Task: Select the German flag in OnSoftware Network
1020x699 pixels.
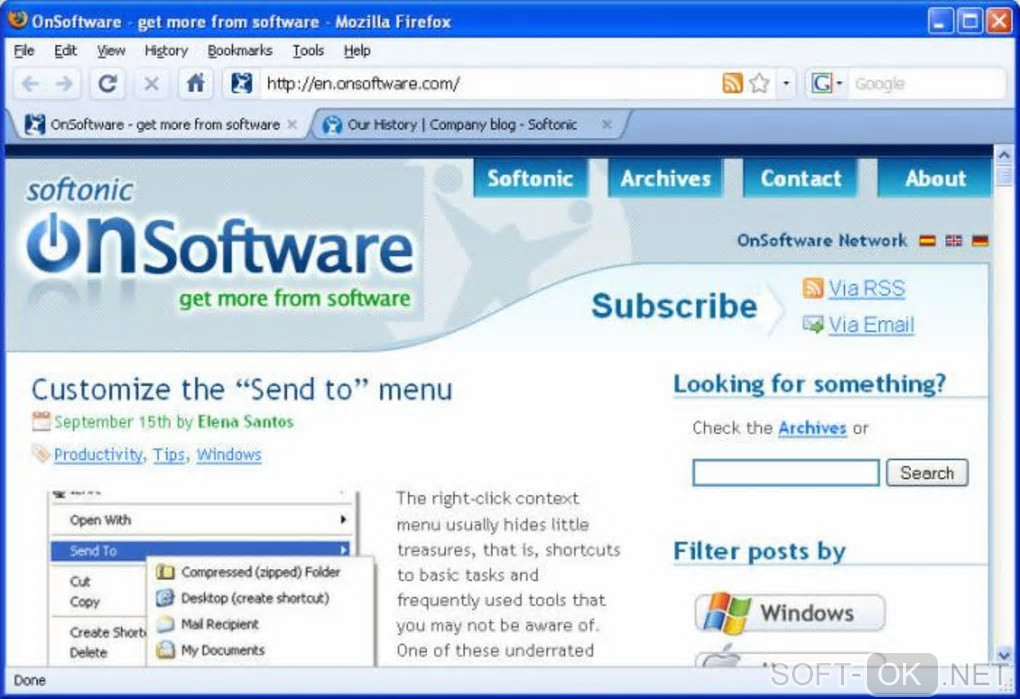Action: coord(980,241)
